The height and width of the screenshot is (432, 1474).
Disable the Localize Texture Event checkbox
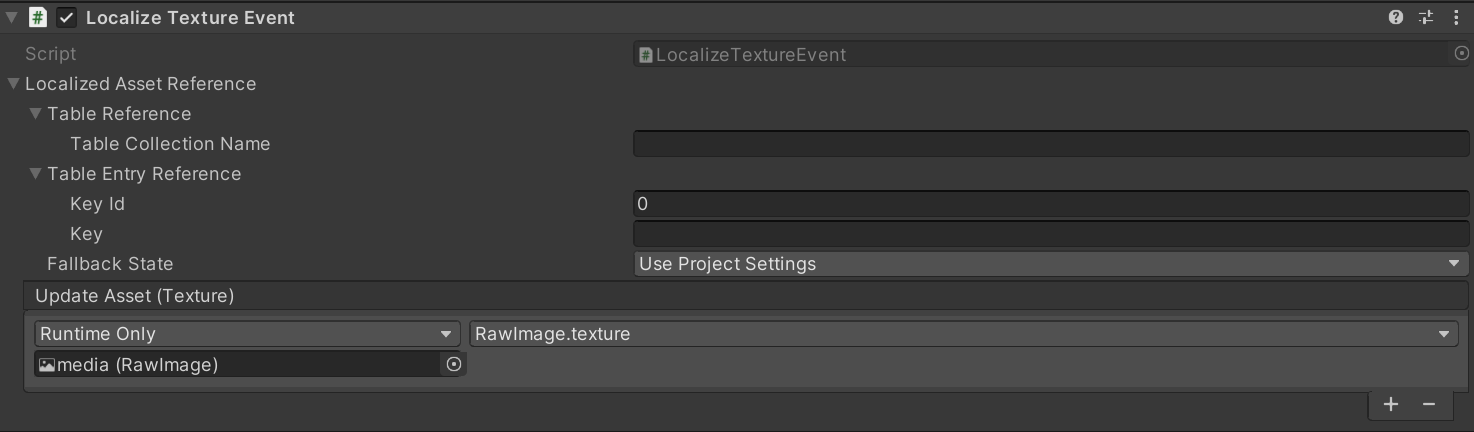point(66,18)
